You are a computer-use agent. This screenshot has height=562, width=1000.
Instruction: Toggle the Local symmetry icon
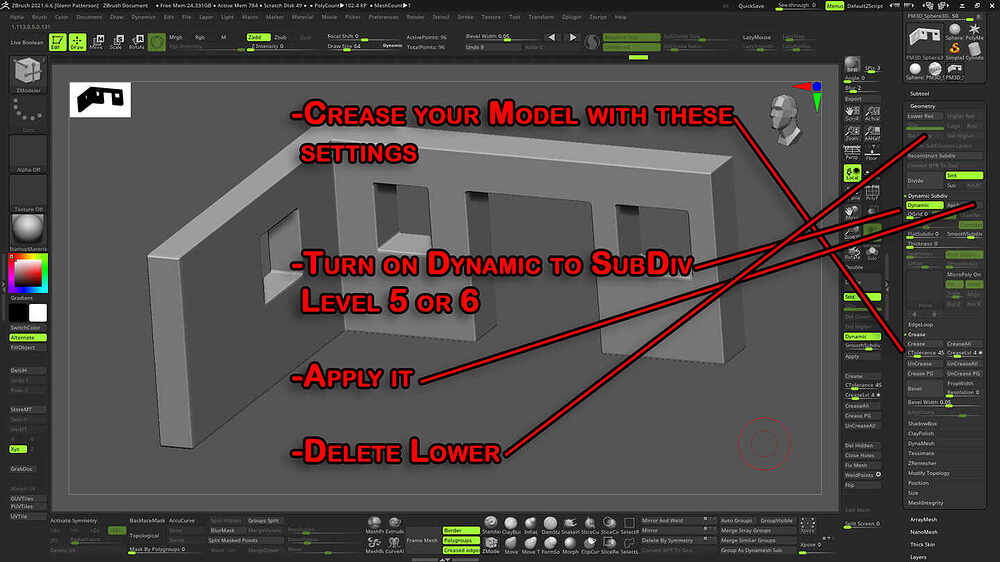(x=852, y=173)
